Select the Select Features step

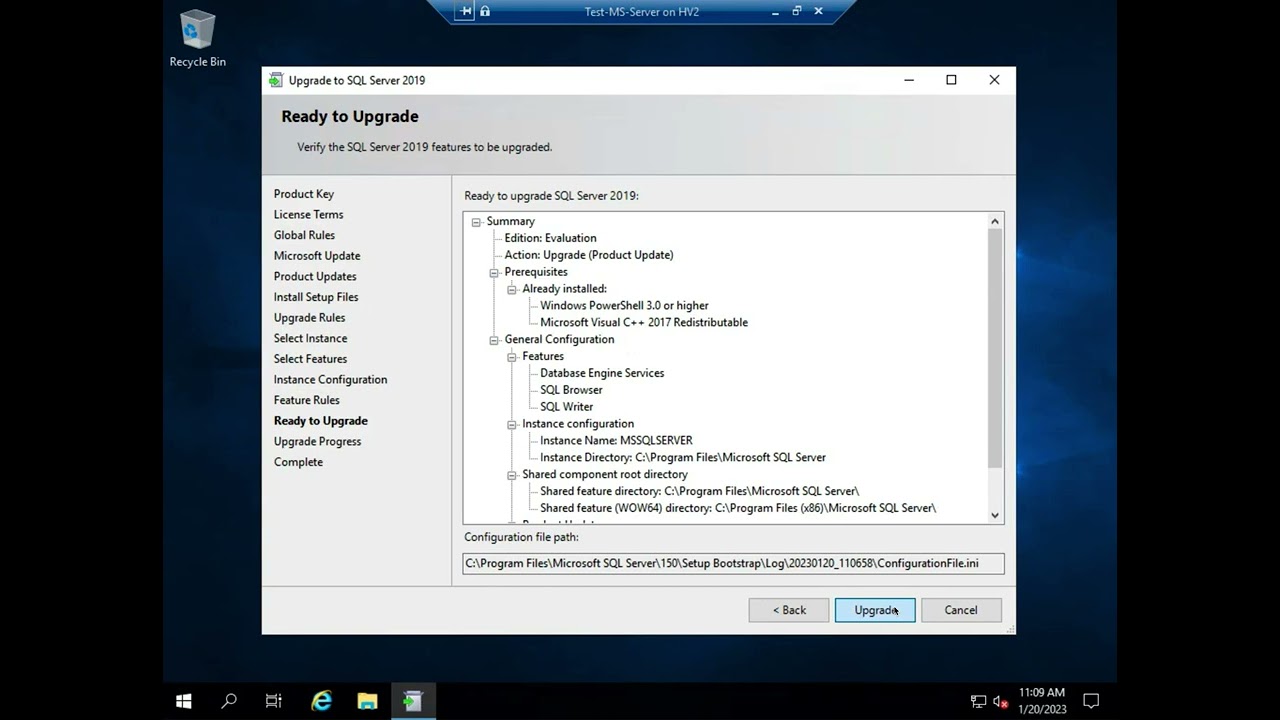(310, 359)
